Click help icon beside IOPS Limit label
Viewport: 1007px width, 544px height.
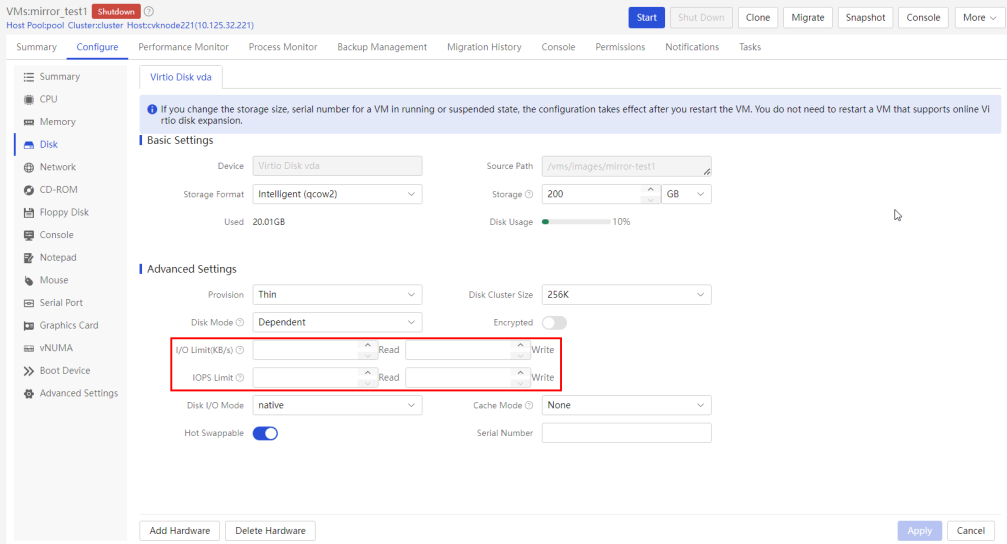(240, 378)
